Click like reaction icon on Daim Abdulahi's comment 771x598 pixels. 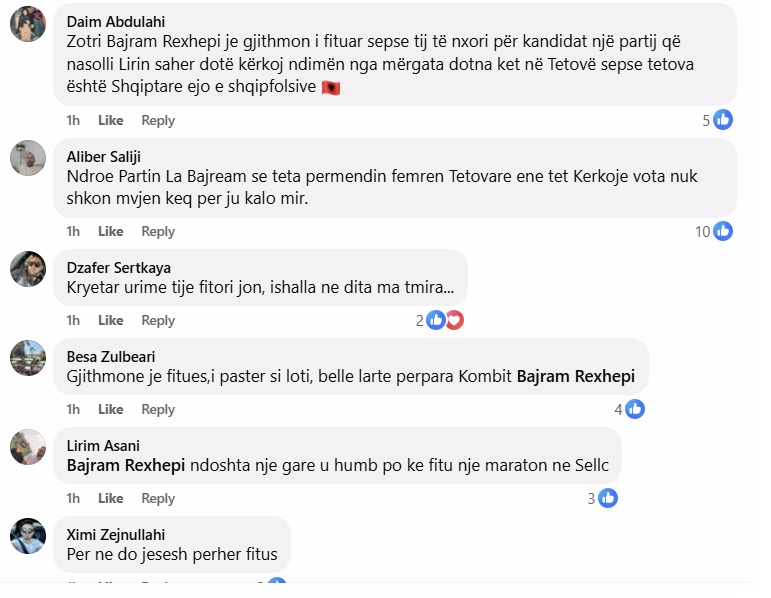click(723, 120)
